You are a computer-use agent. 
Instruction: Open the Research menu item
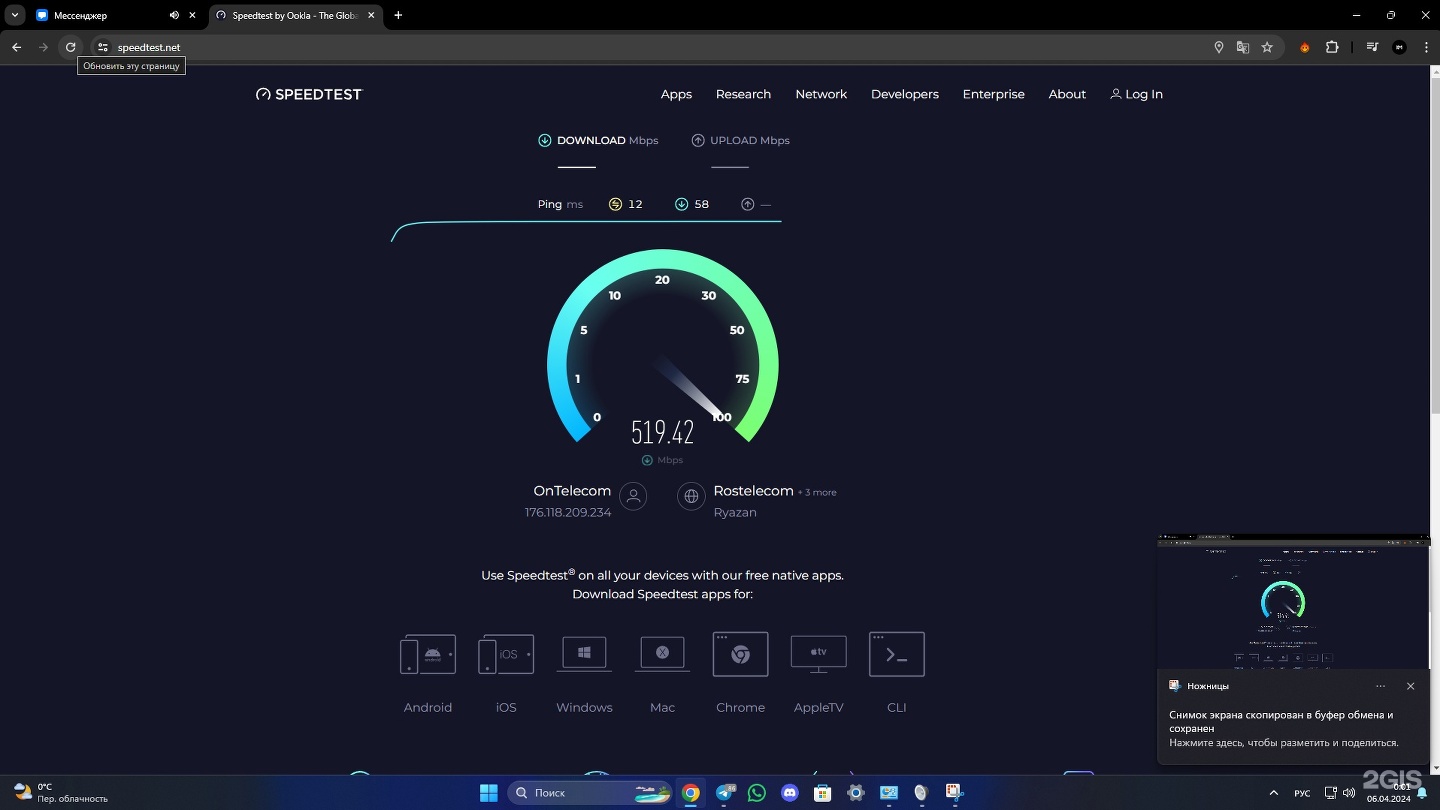743,94
